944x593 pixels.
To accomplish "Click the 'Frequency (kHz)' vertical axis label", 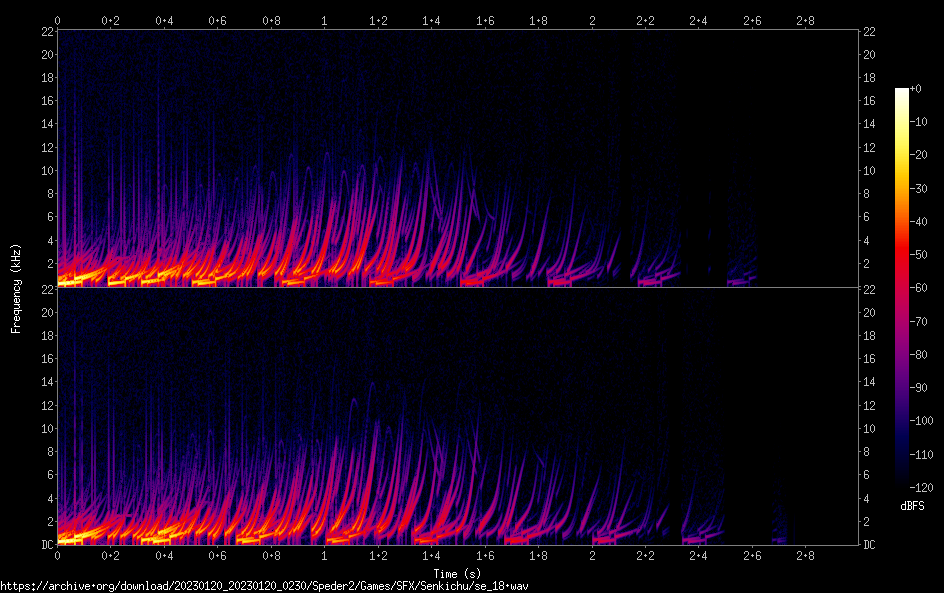I will pyautogui.click(x=16, y=288).
